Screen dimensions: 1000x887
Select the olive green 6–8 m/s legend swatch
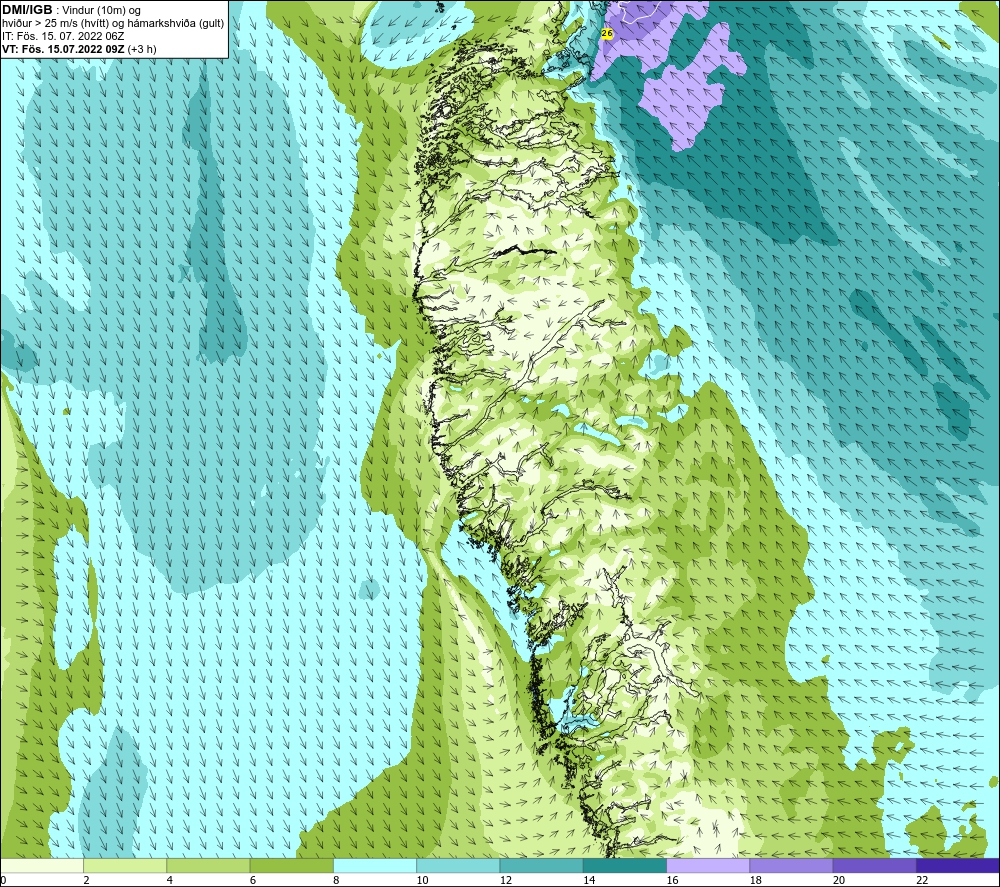[x=291, y=865]
